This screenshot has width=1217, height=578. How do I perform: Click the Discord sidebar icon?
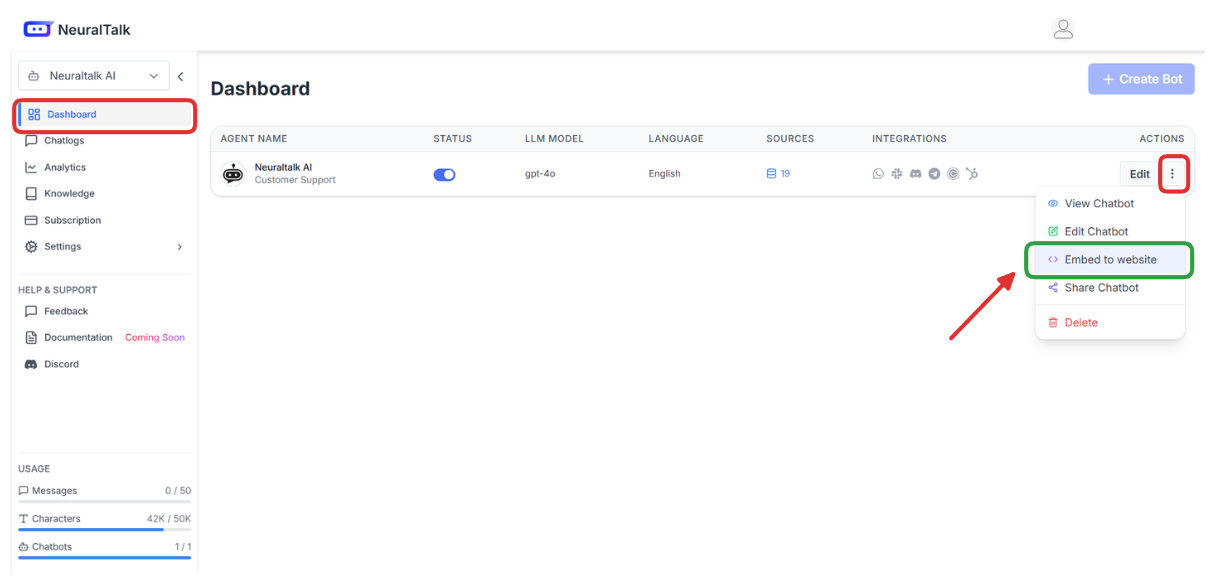tap(31, 364)
